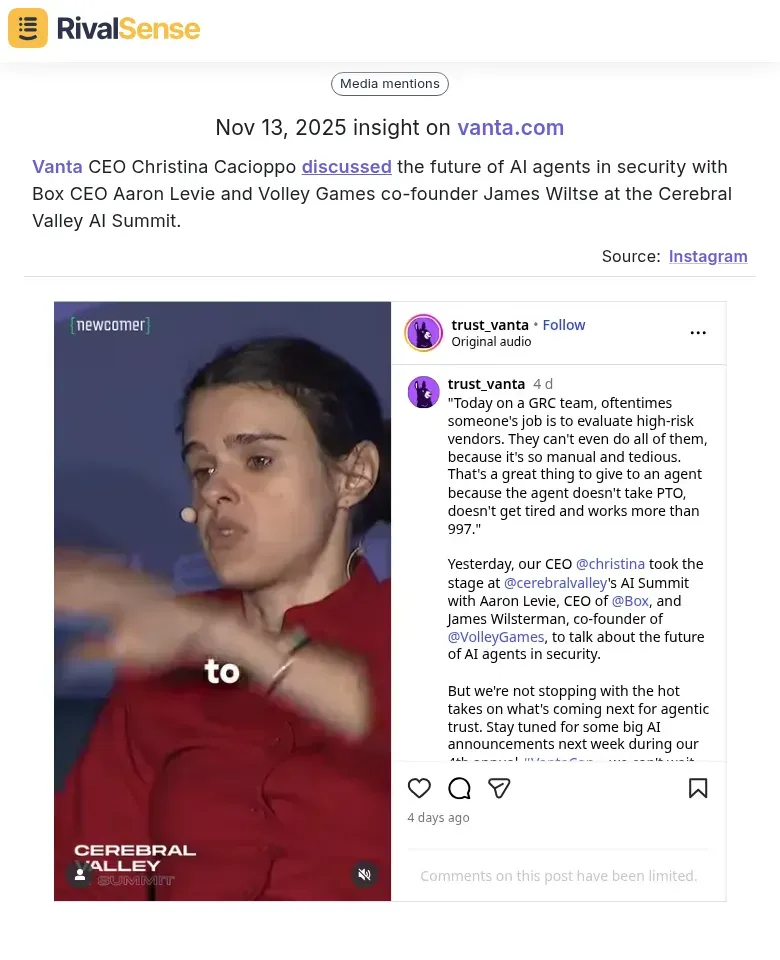Open the three-dot more options menu
This screenshot has width=780, height=960.
(698, 333)
